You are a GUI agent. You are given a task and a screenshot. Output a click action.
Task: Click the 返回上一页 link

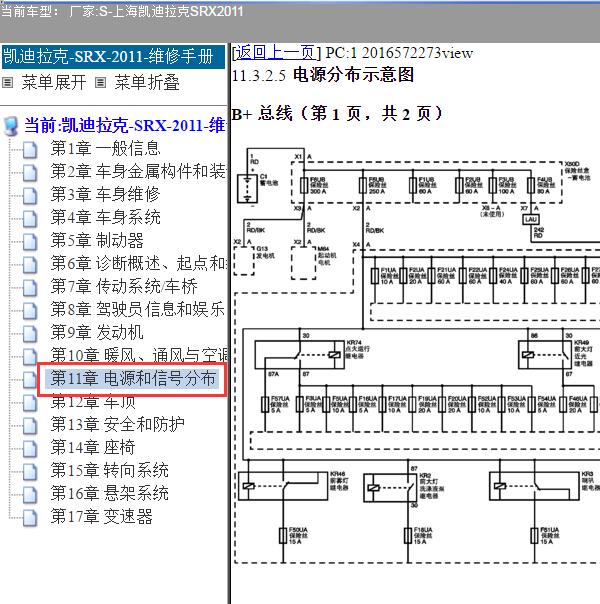[275, 52]
